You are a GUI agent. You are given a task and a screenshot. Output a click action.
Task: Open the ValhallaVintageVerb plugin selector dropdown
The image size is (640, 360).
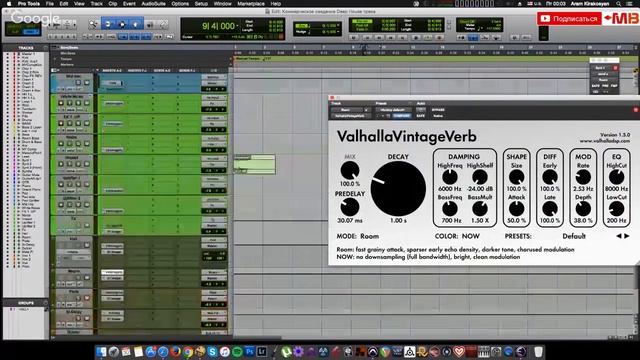click(351, 116)
